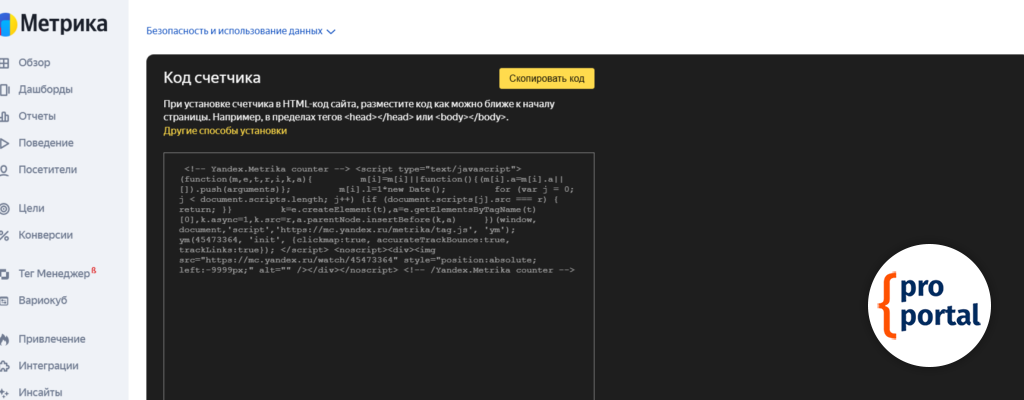Expand the Безопасность и использование данных section
Viewport: 1024px width, 400px height.
(234, 31)
